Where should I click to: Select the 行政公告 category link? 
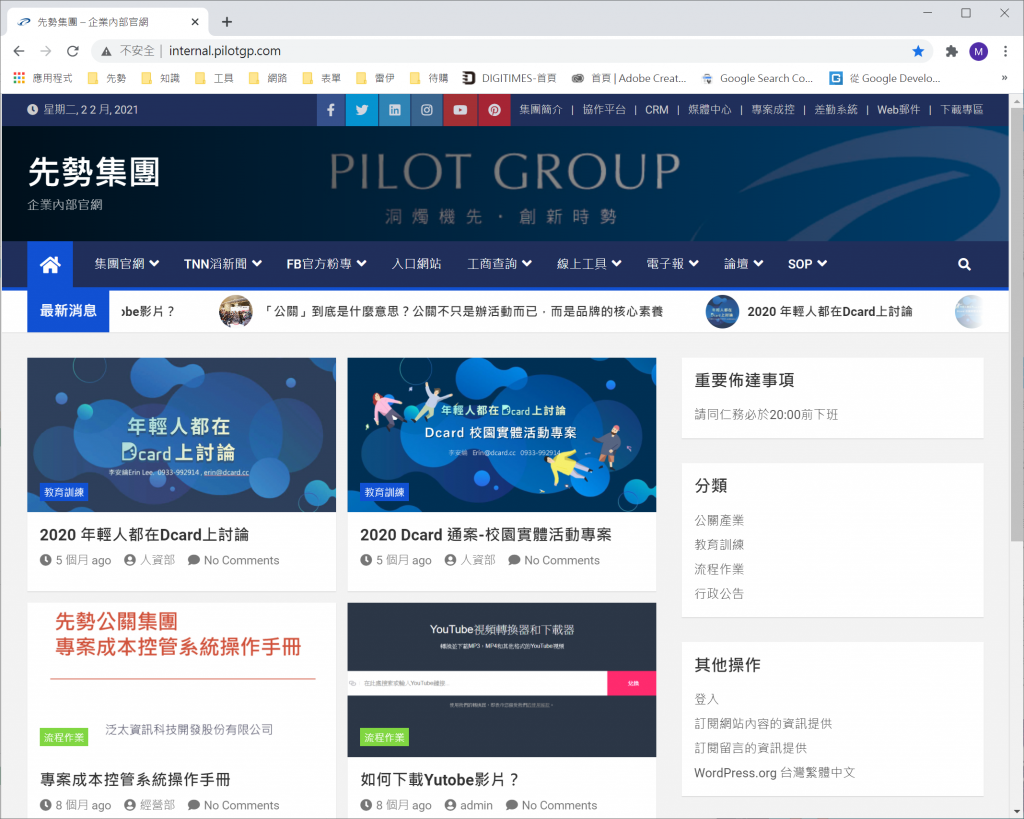click(x=719, y=594)
